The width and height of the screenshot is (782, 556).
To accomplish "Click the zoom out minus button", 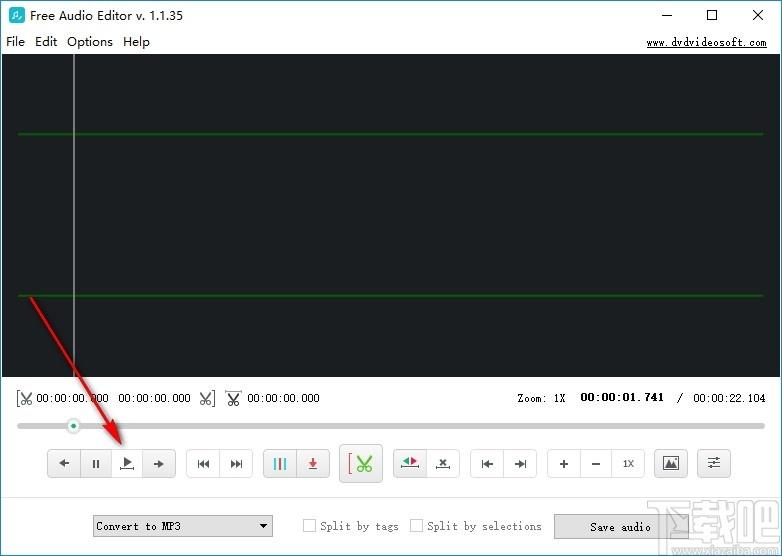I will (596, 464).
